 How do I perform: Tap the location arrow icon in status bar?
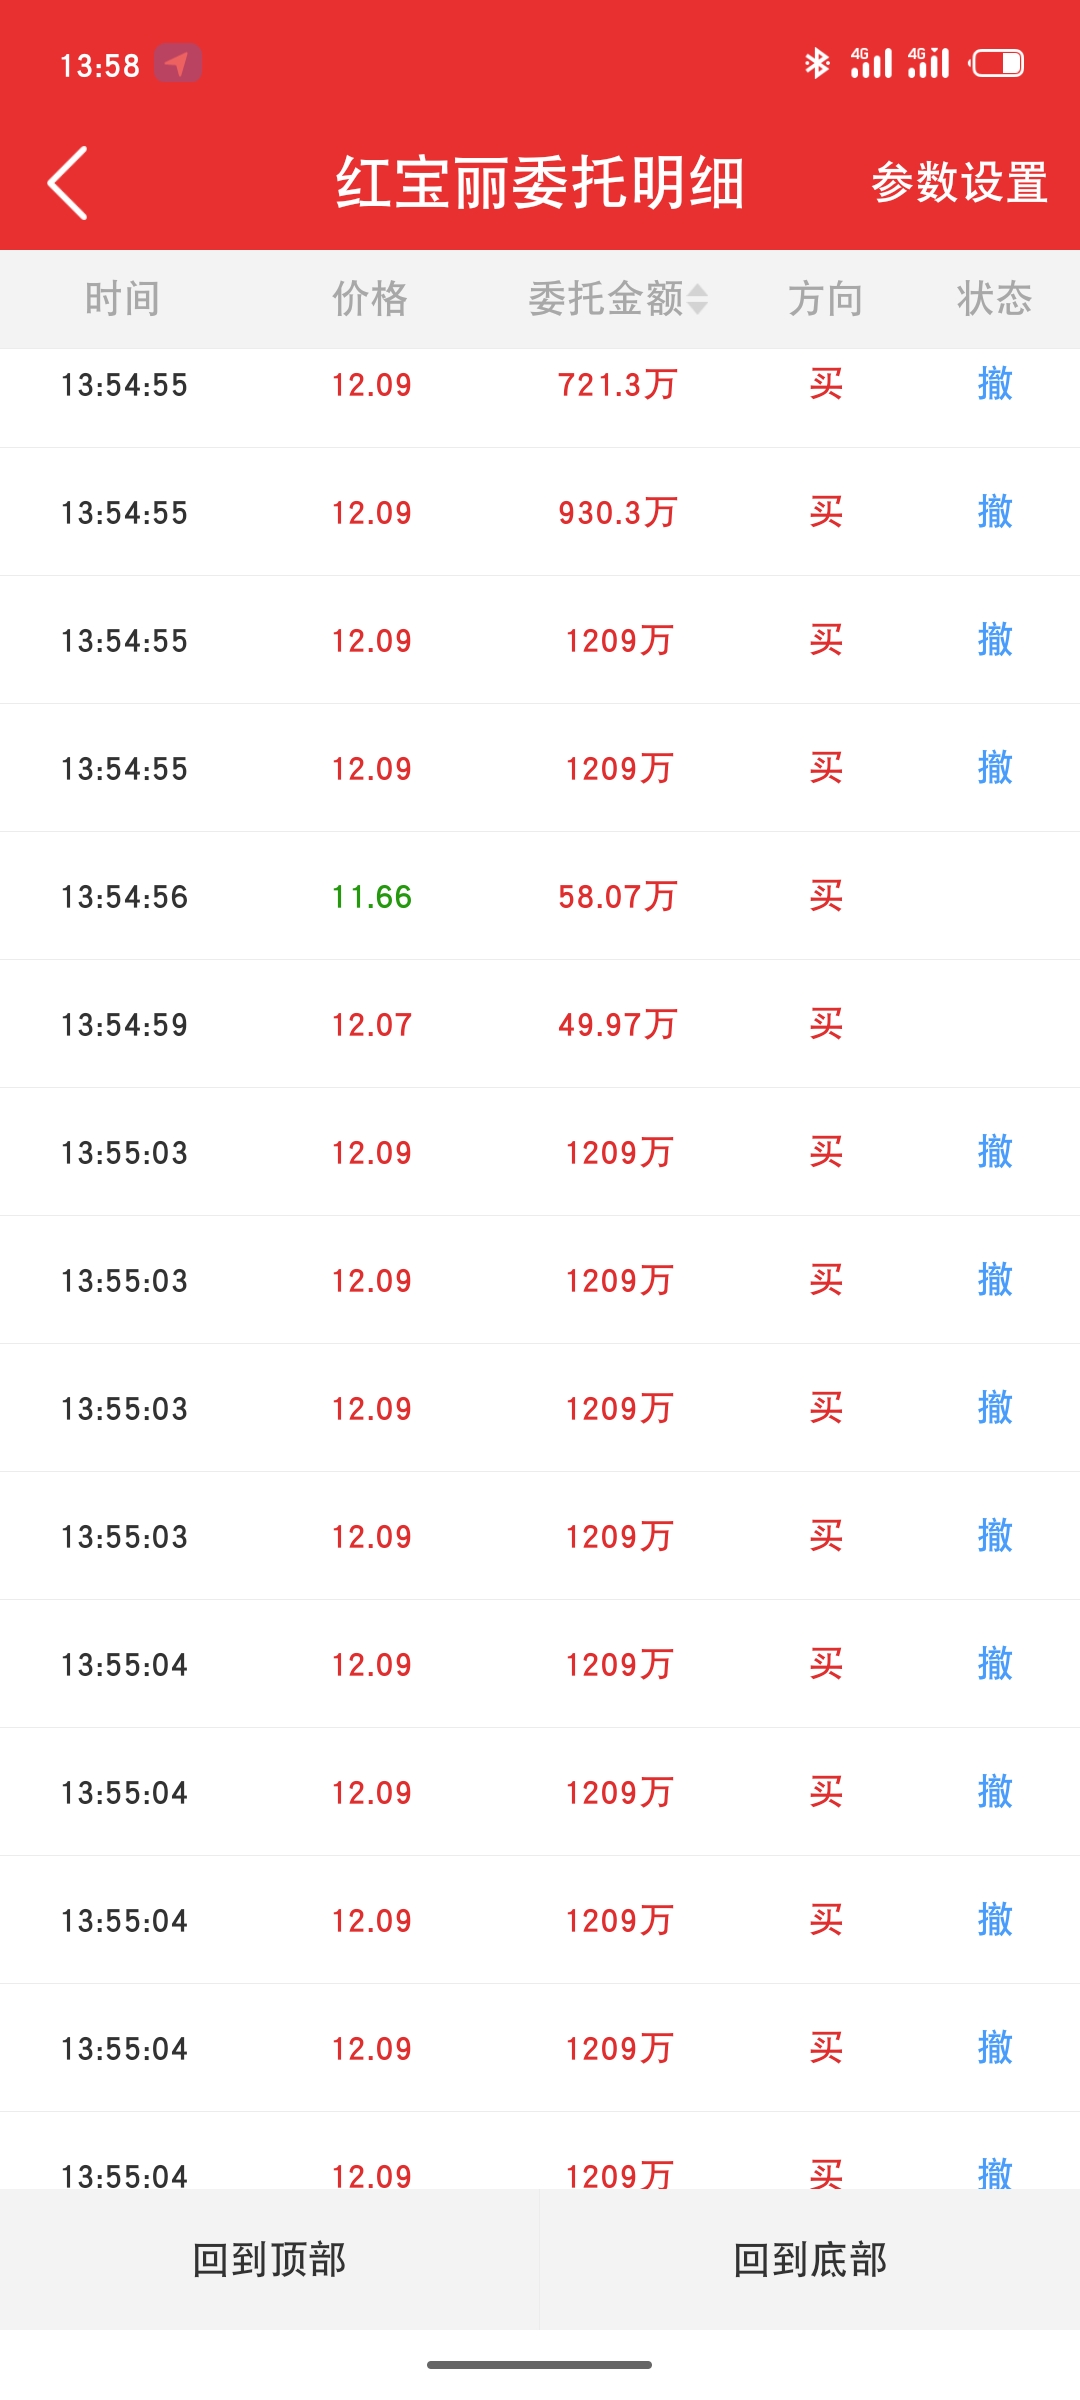[x=178, y=64]
